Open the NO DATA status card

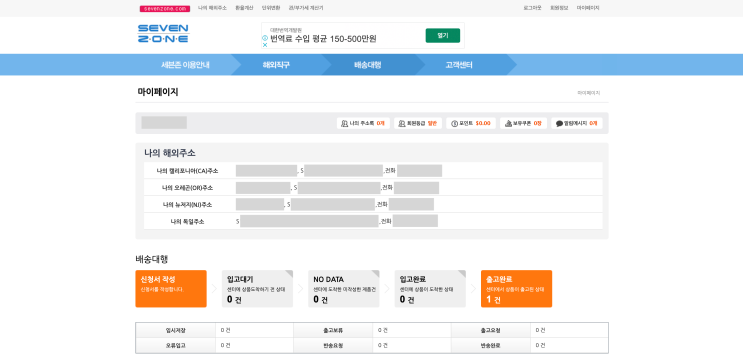point(344,289)
